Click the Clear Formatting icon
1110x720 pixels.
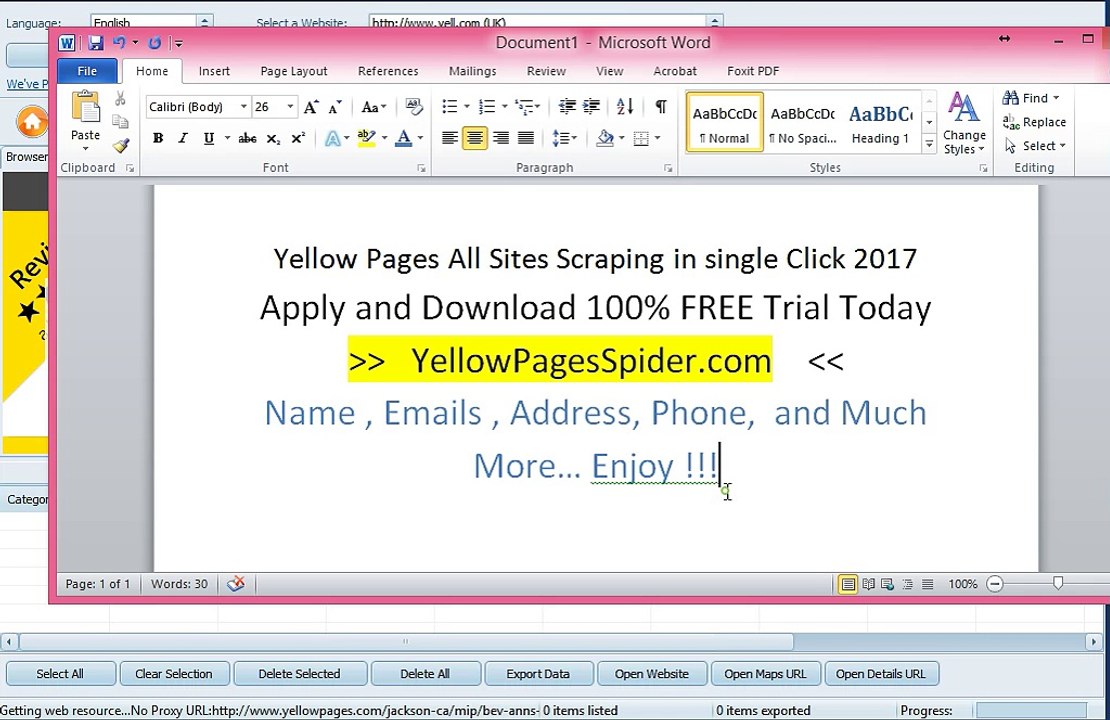coord(414,107)
